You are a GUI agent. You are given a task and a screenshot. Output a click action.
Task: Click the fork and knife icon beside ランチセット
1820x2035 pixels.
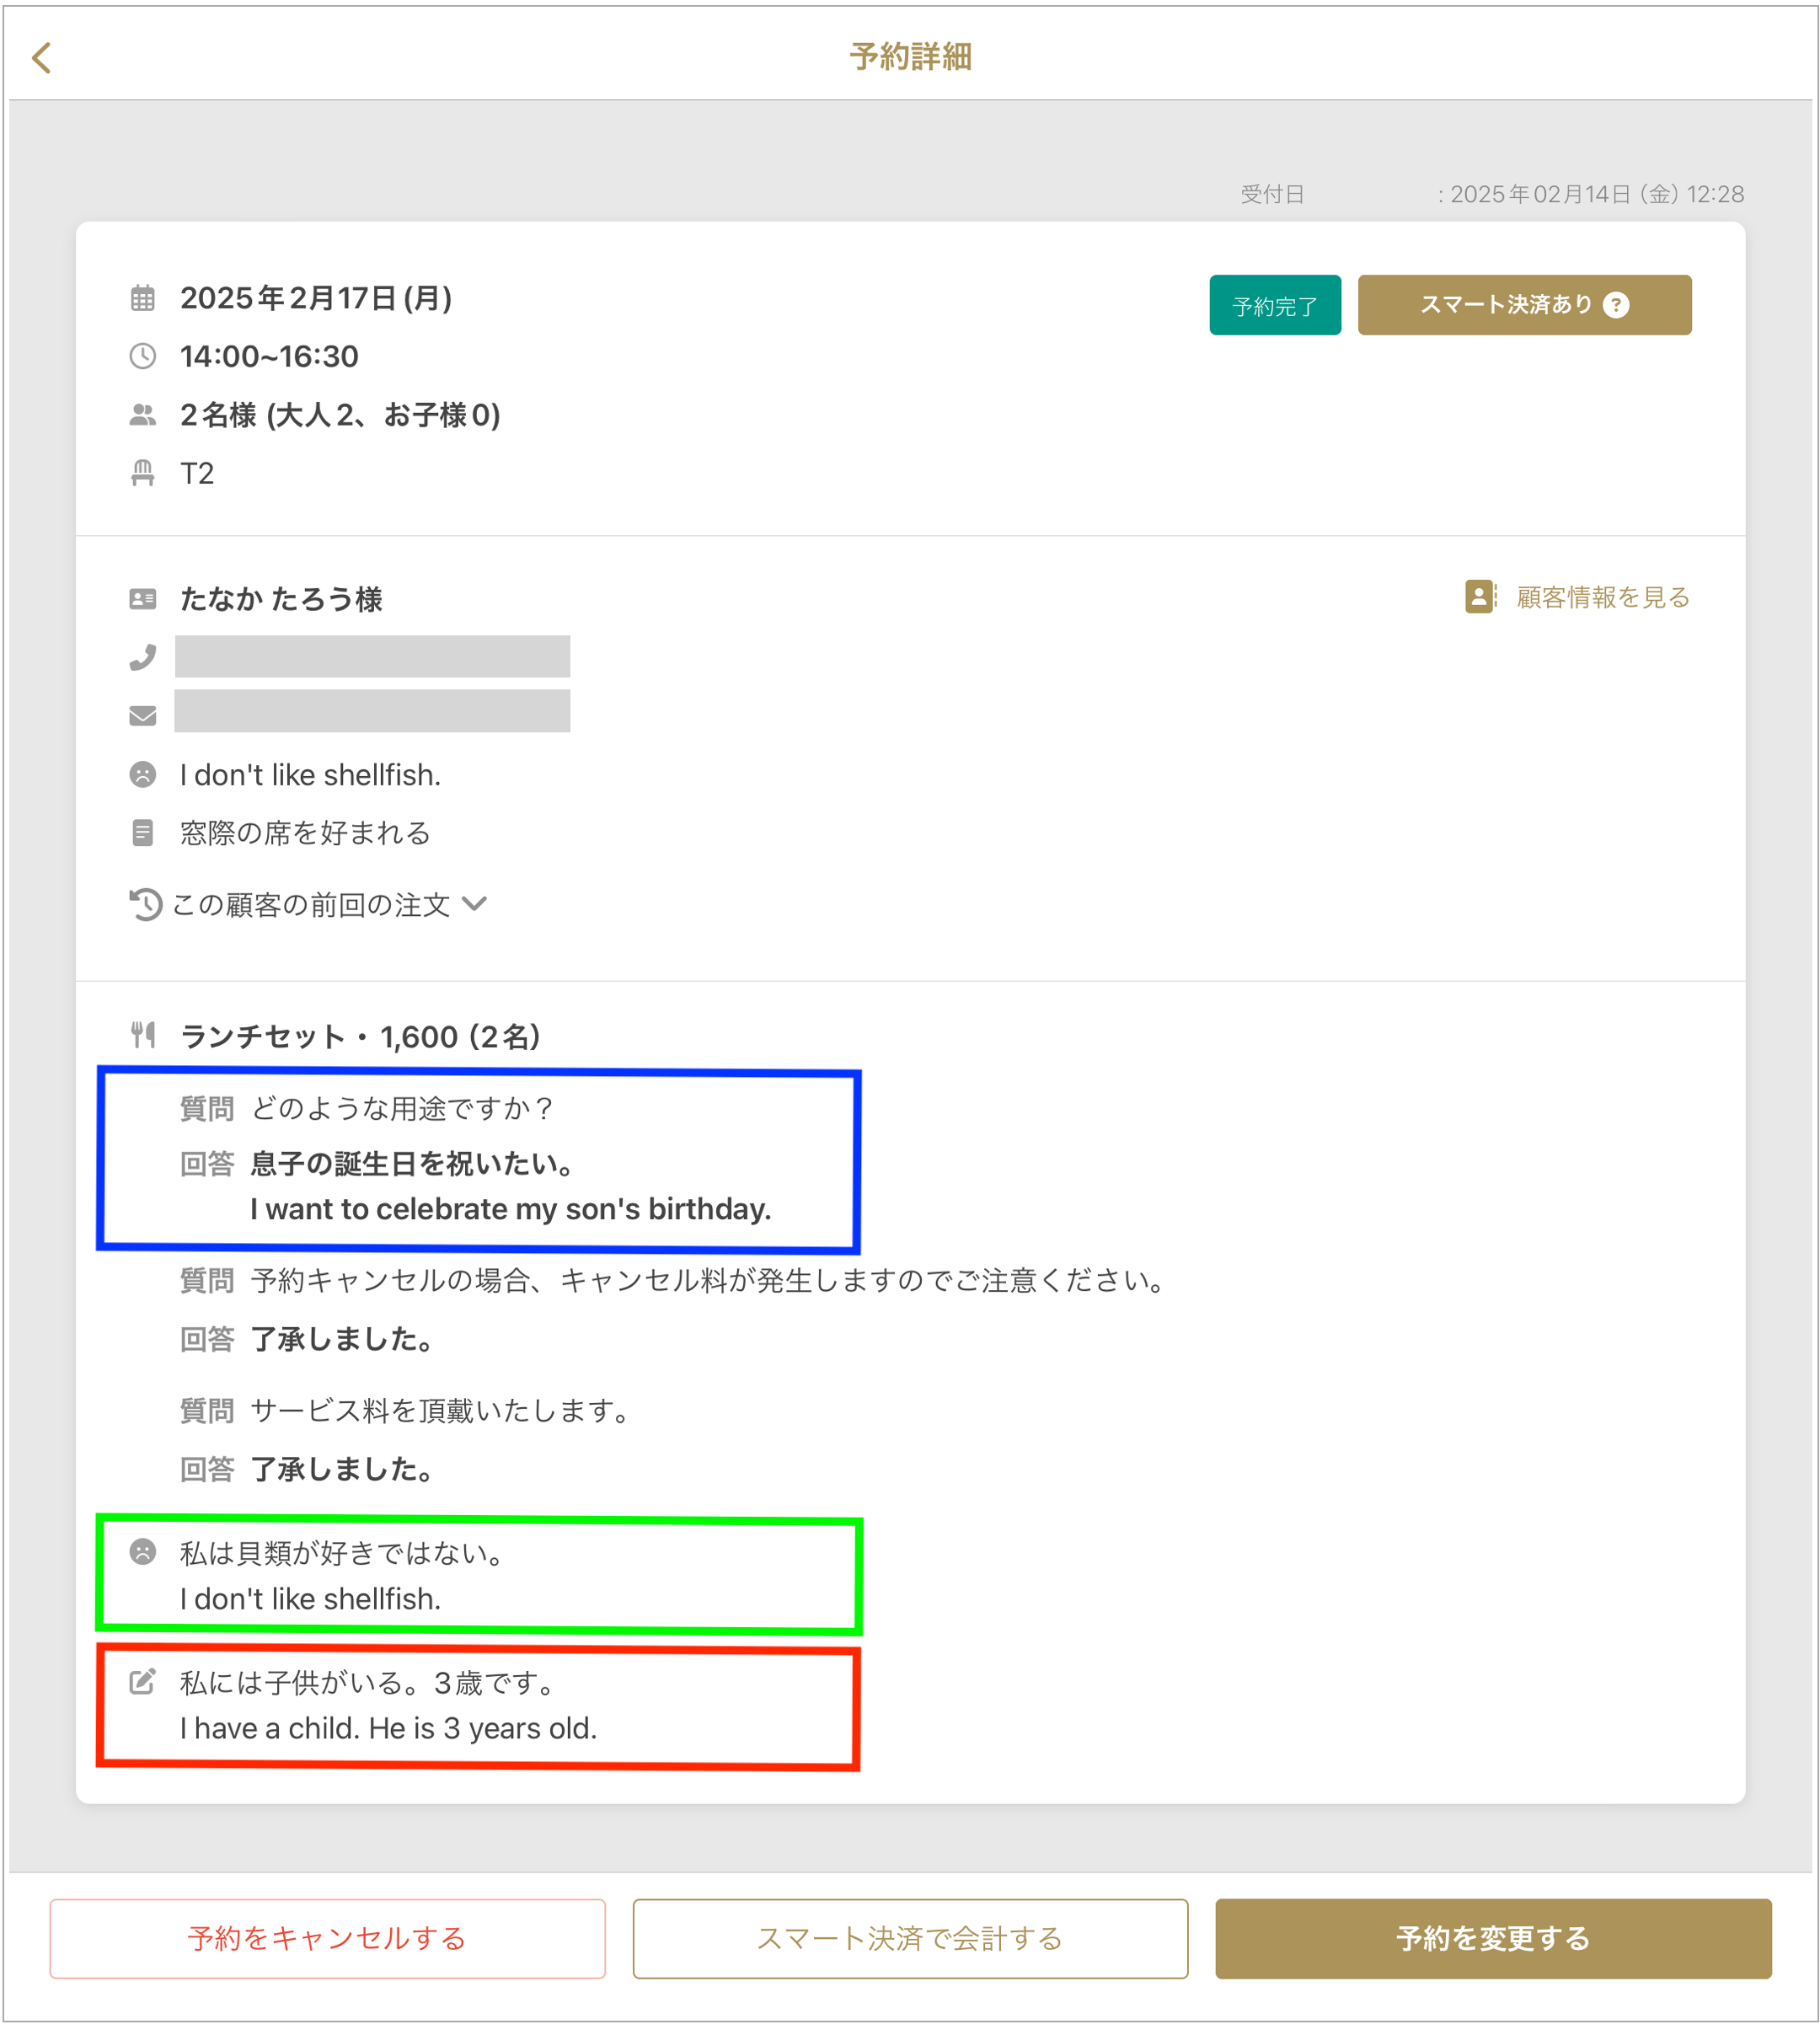[x=143, y=1035]
